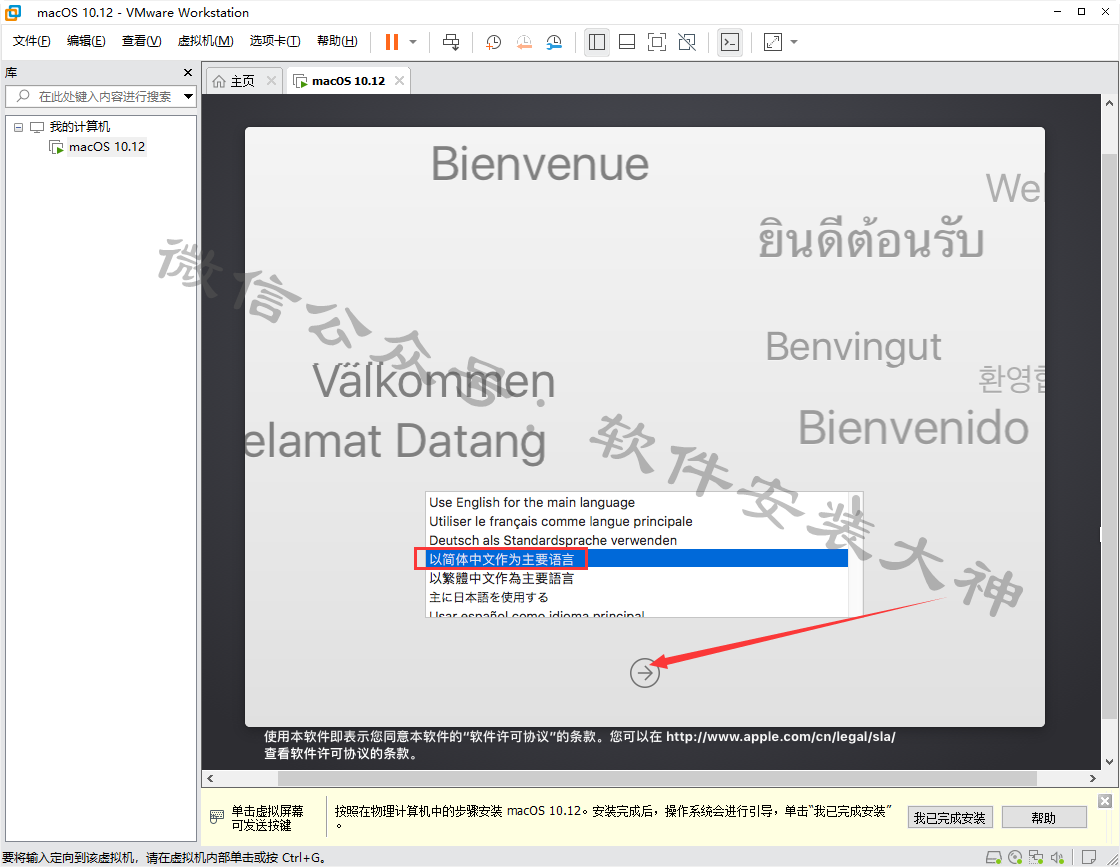
Task: Select macOS 10.12 in the library tree
Action: (106, 146)
